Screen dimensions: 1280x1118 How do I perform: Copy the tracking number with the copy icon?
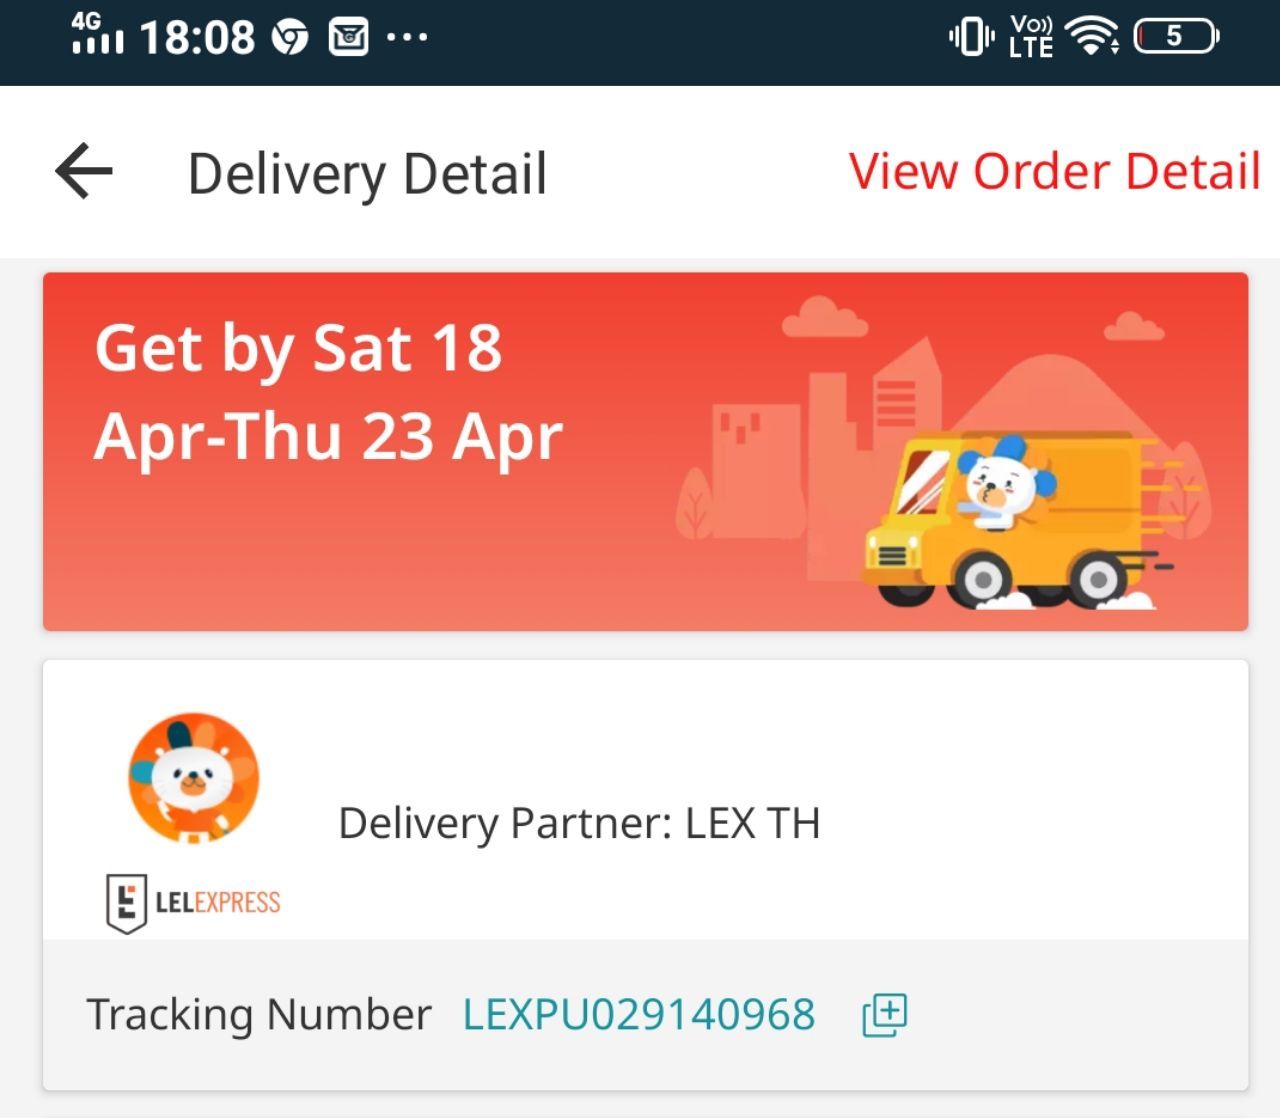point(885,1015)
